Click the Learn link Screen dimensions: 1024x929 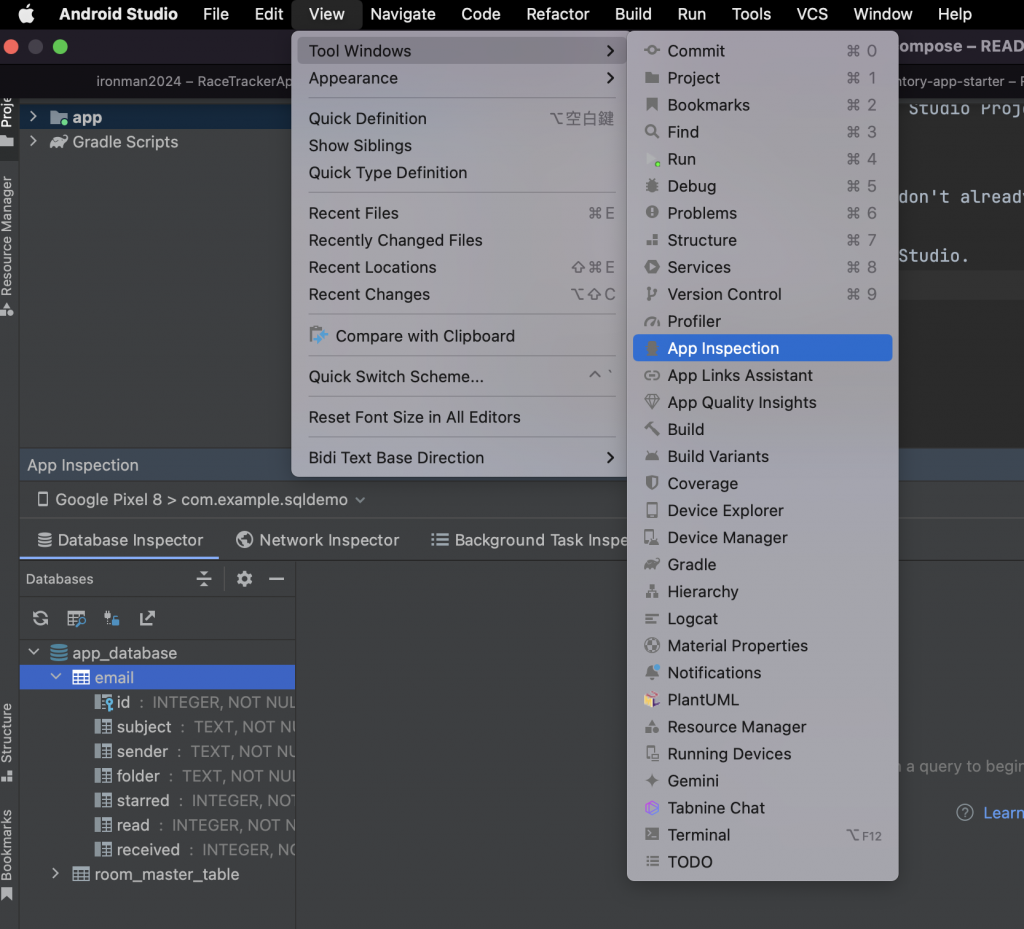tap(1003, 813)
